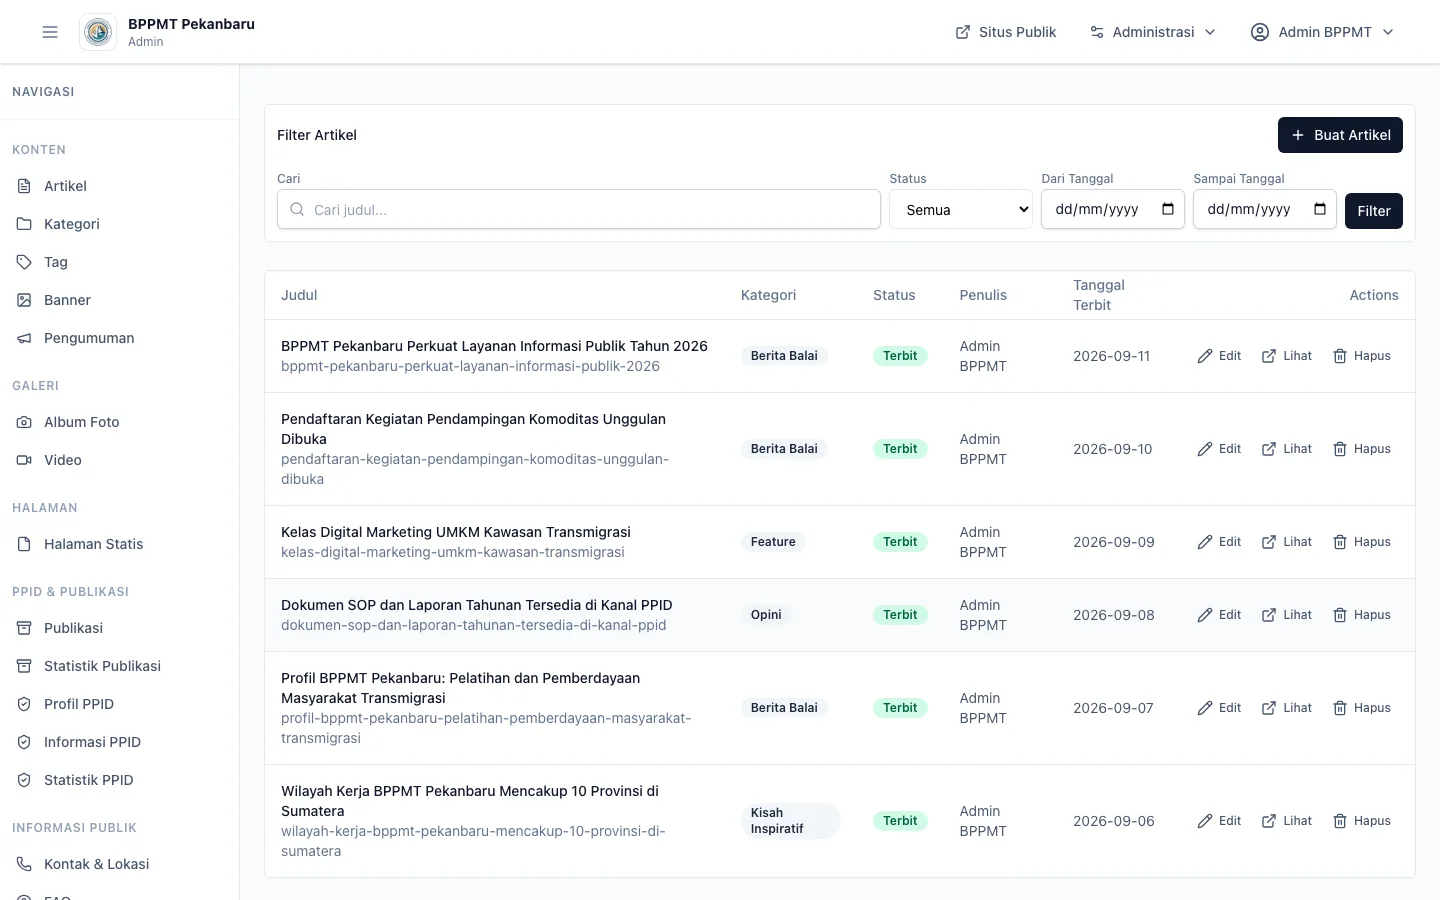Click the Informasi PPID shield icon
Viewport: 1440px width, 900px height.
pyautogui.click(x=24, y=742)
